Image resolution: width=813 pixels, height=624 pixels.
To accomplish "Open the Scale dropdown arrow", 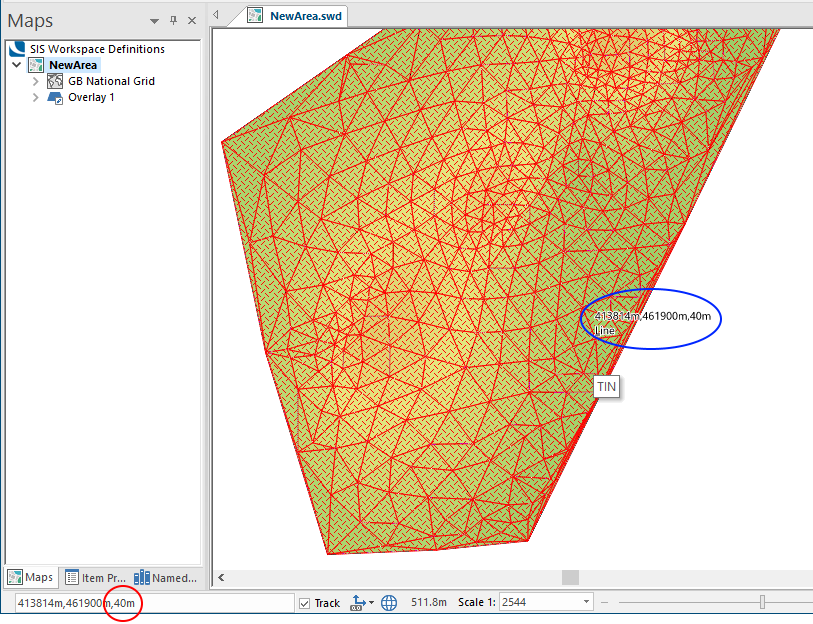I will coord(586,602).
